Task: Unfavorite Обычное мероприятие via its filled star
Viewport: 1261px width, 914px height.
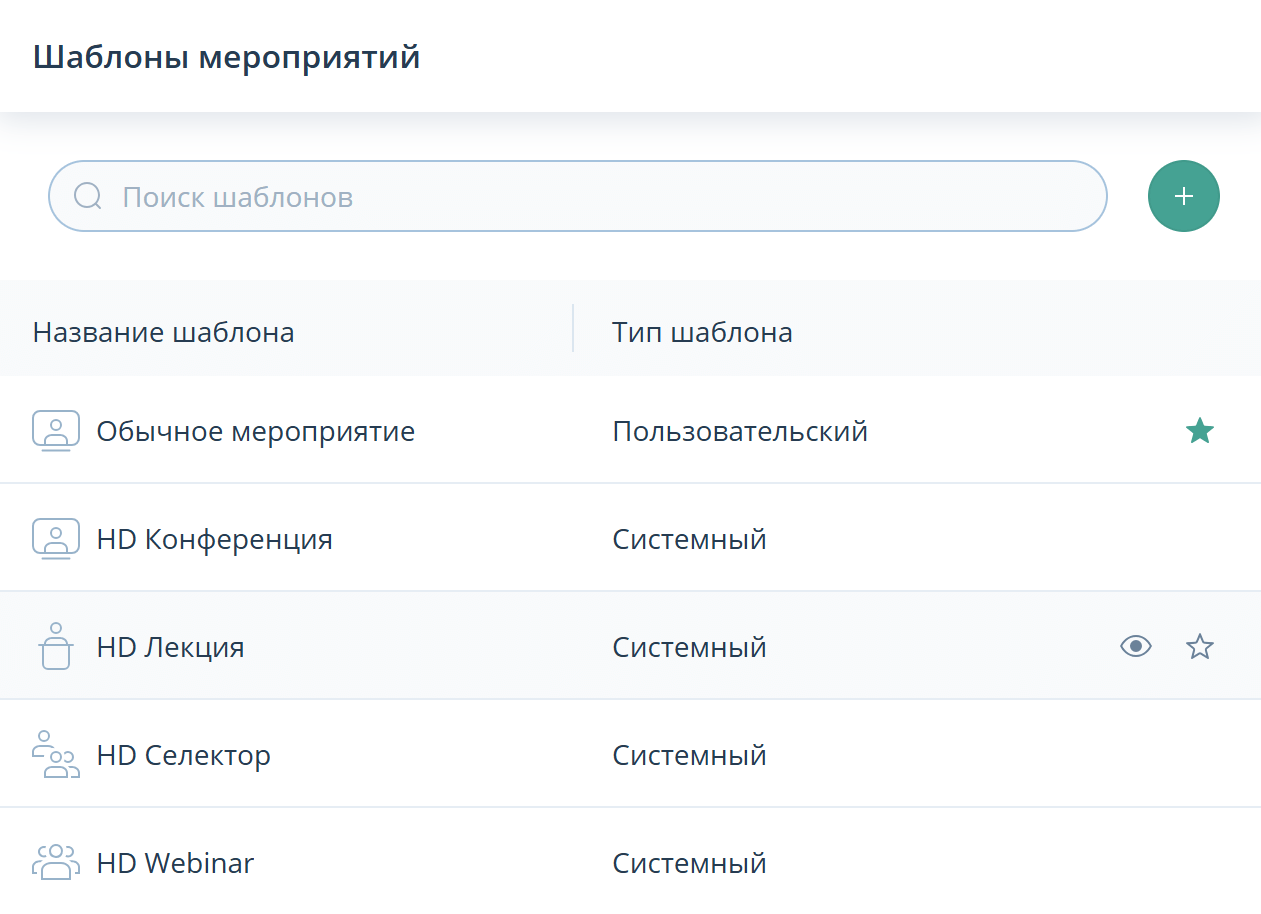Action: [x=1199, y=430]
